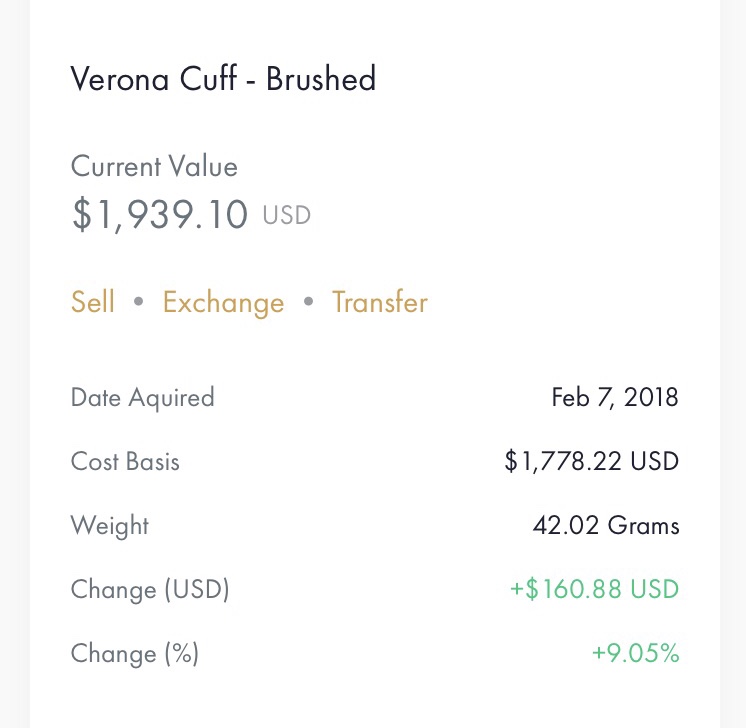This screenshot has width=746, height=728.
Task: Click the Cost Basis label
Action: point(125,462)
